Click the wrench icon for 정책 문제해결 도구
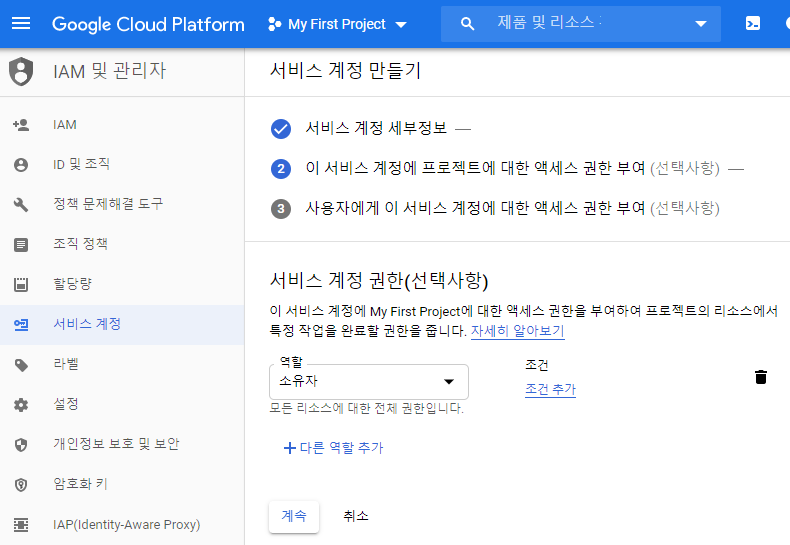Screen dimensions: 790x545 tap(21, 205)
